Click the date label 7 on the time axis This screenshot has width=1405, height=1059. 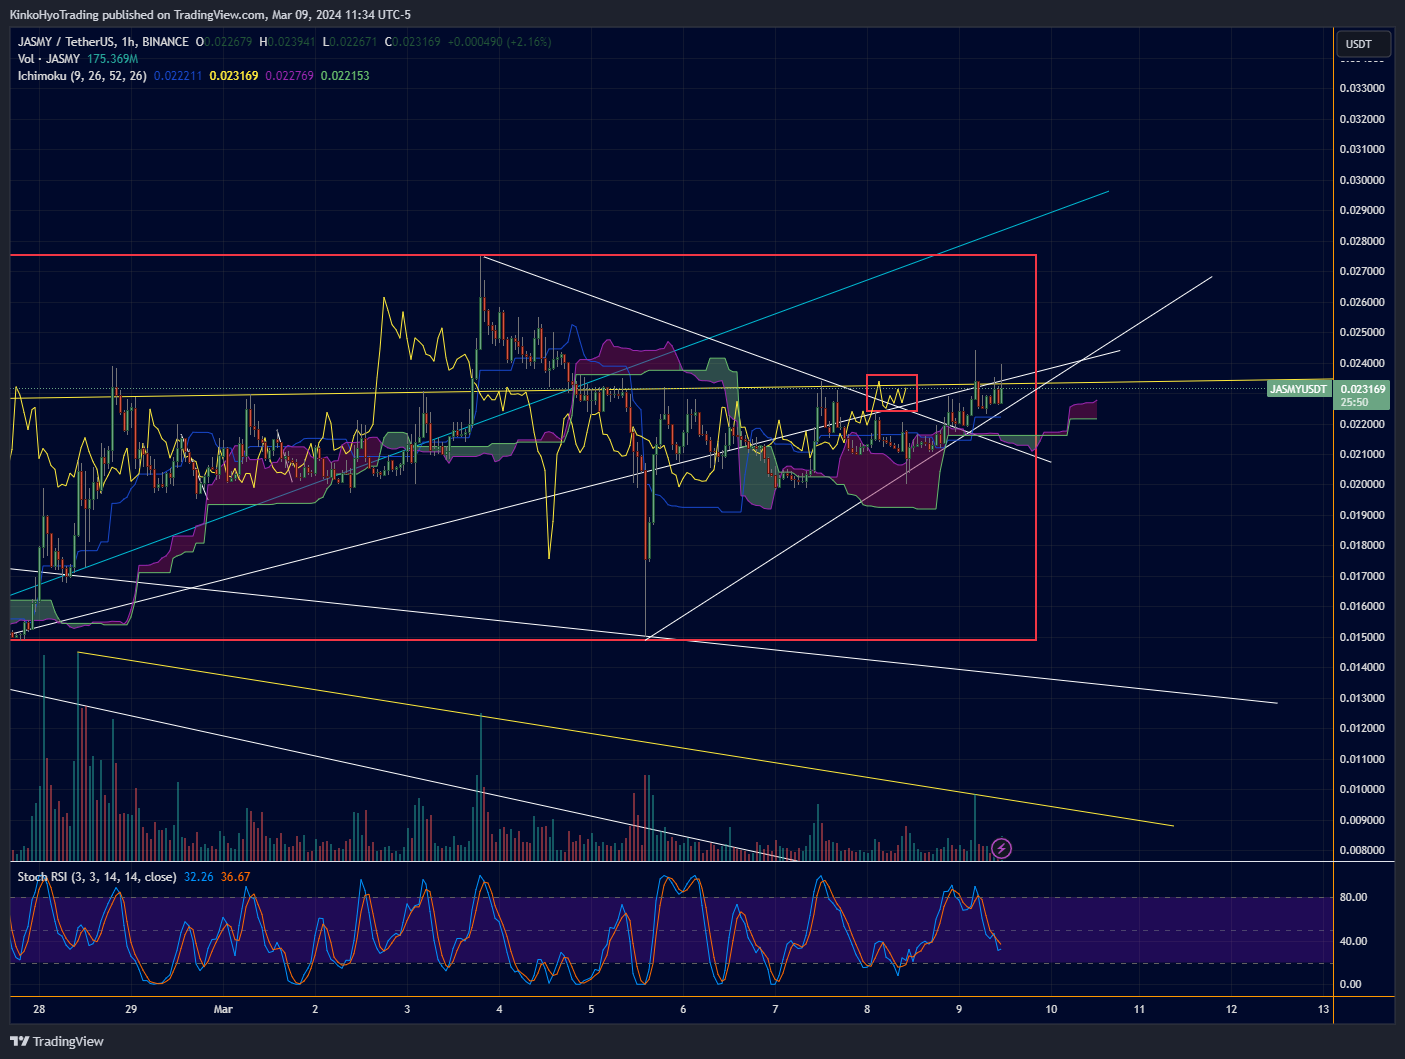coord(775,1009)
